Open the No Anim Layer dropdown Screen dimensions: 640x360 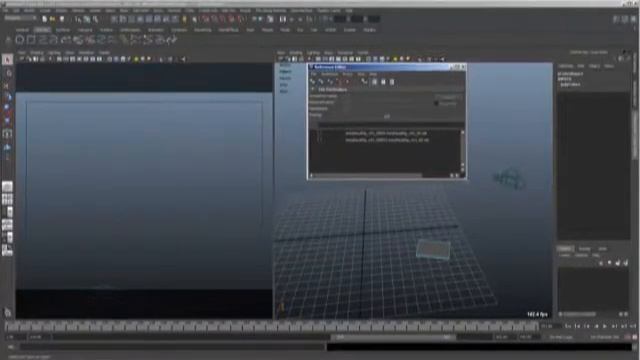click(561, 337)
